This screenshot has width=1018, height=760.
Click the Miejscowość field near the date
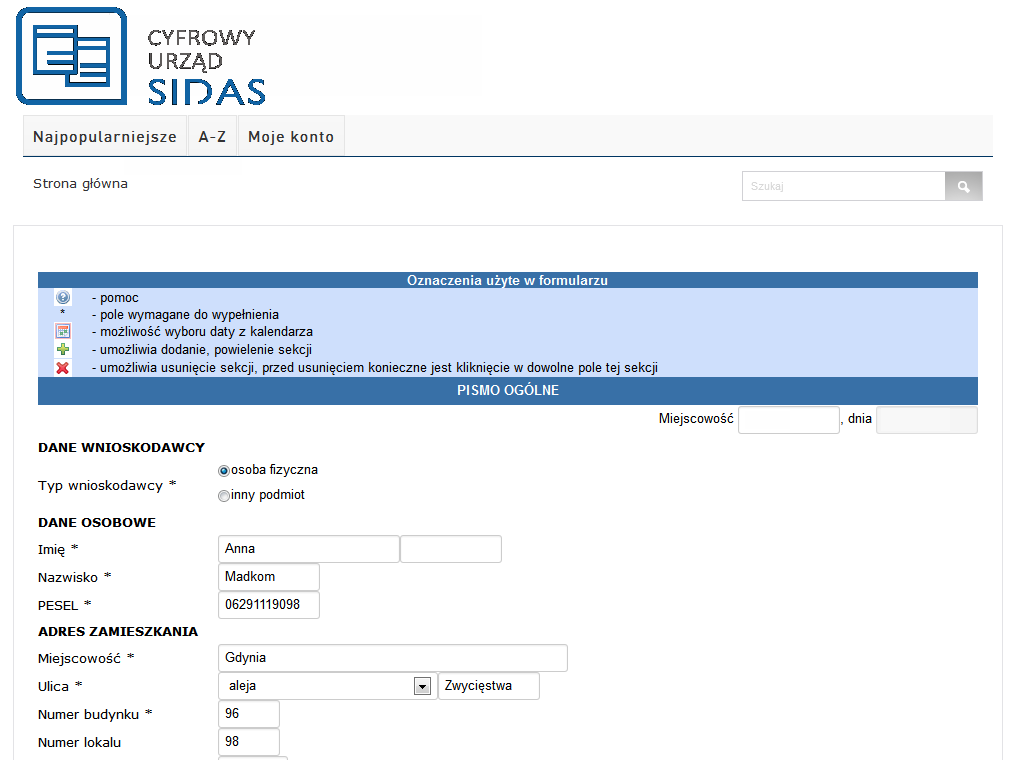788,420
